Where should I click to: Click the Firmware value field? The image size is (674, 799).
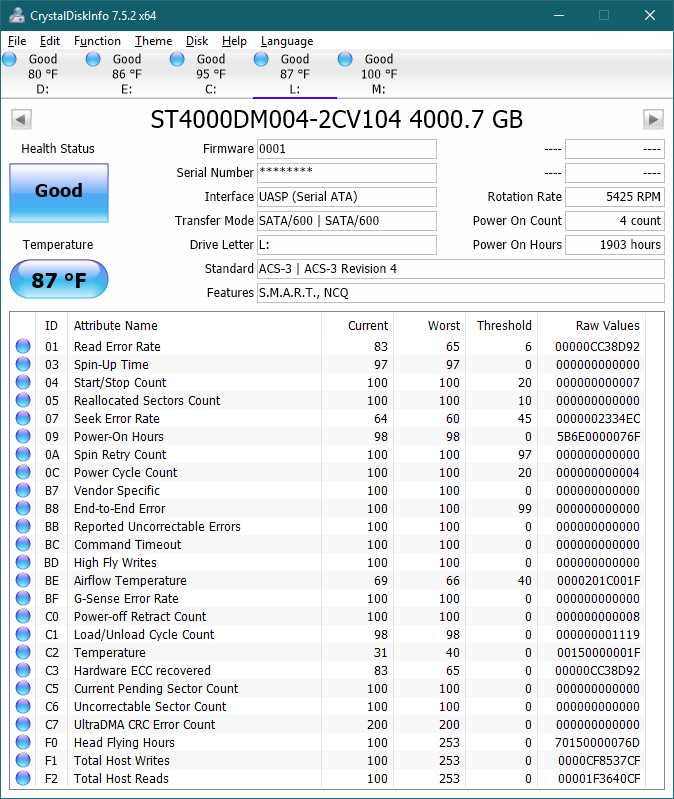pos(346,149)
